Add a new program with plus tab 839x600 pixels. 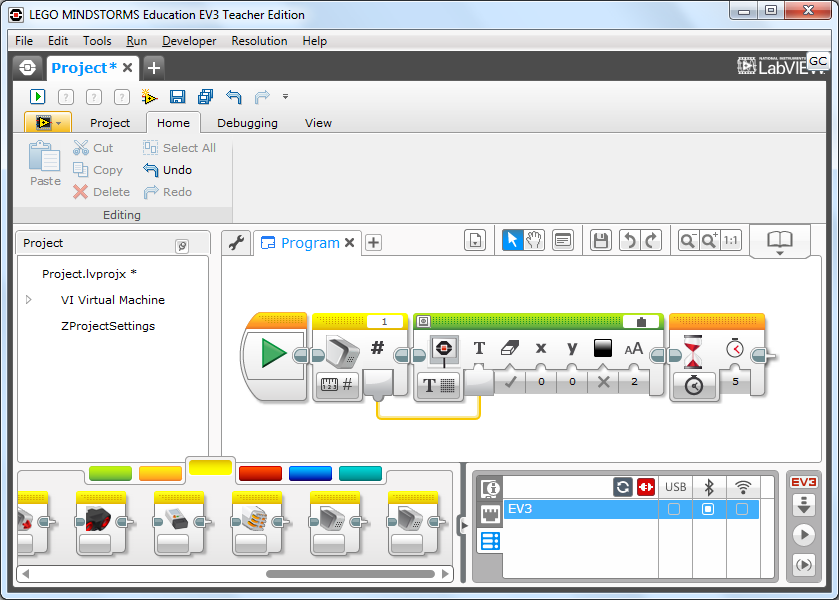click(x=373, y=242)
